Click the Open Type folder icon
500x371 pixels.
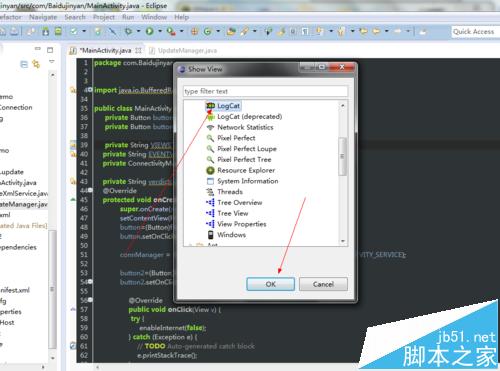(231, 32)
